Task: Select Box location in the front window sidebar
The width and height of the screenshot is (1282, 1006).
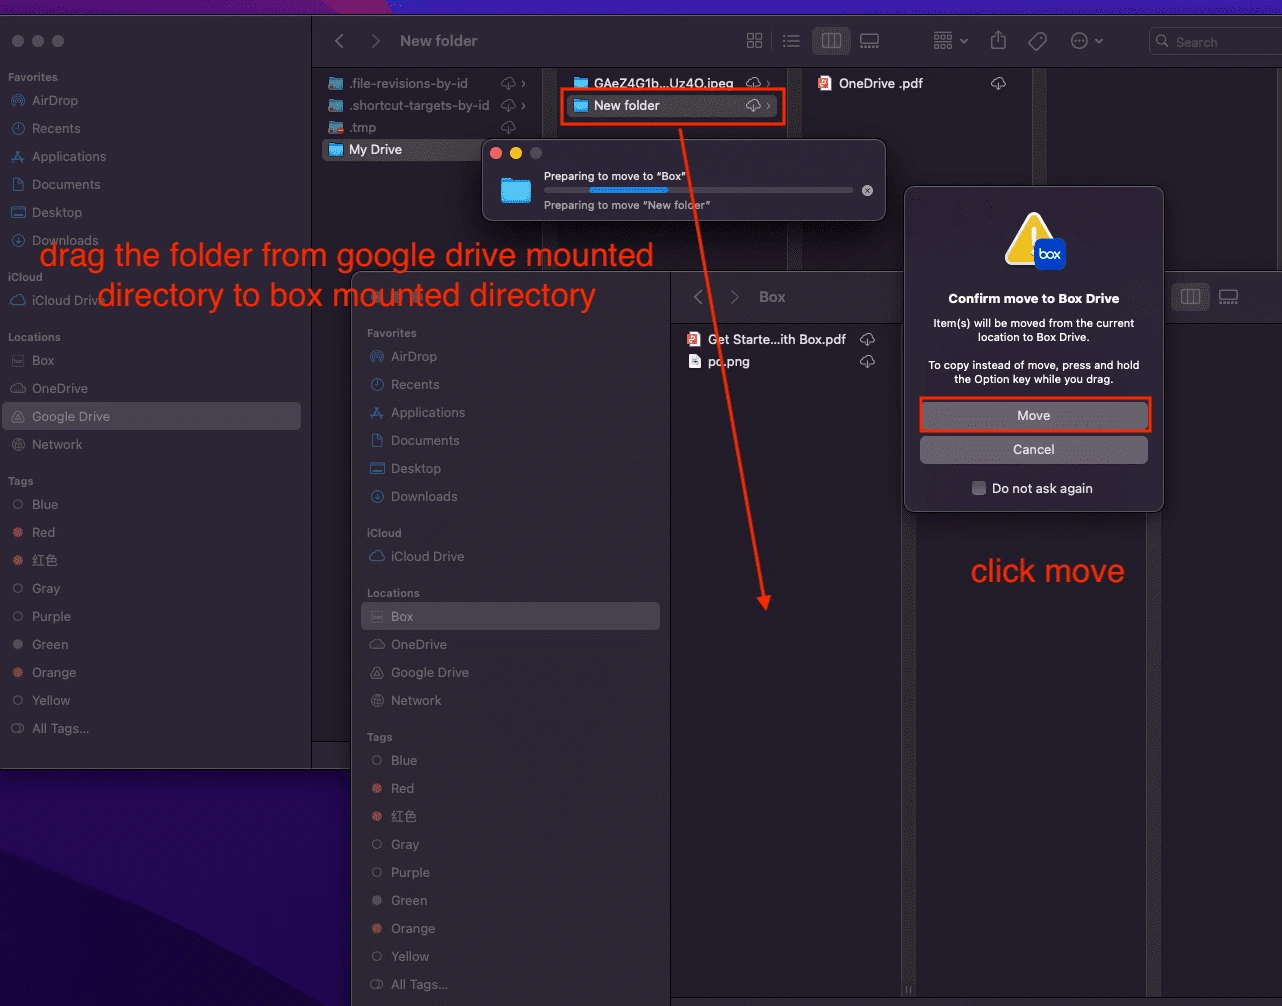Action: (510, 616)
